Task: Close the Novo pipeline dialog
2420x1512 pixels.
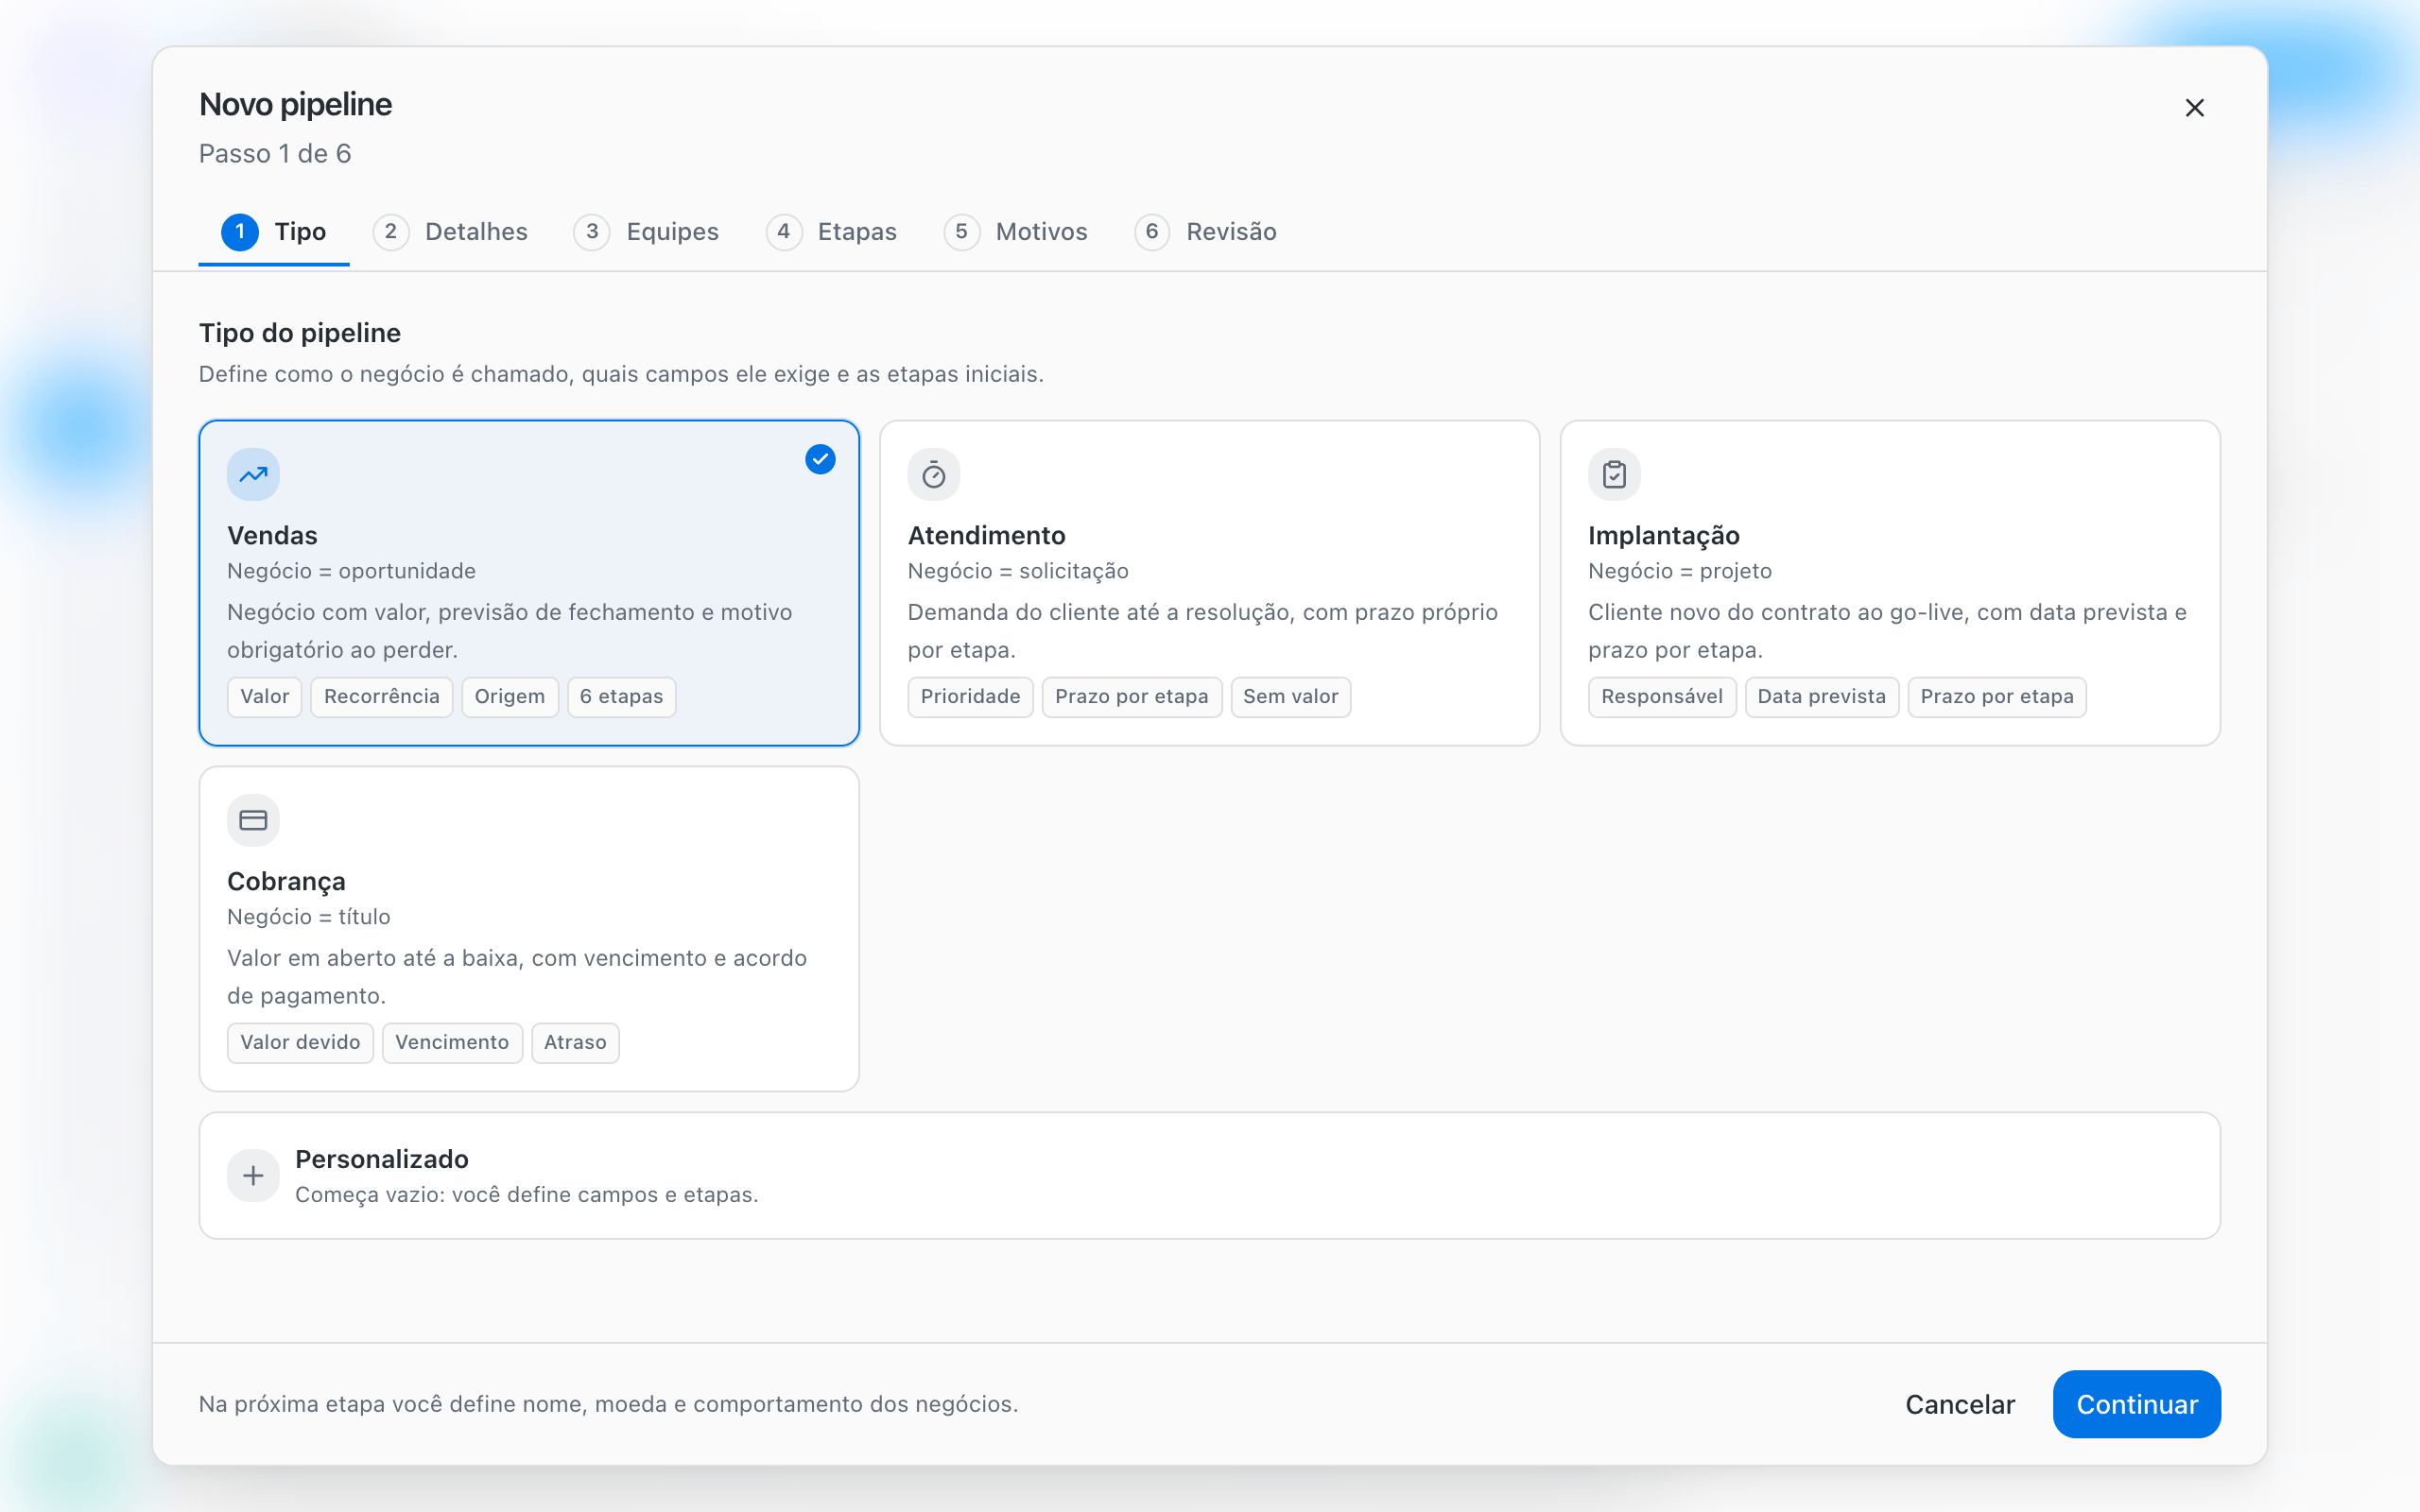Action: pos(2194,108)
